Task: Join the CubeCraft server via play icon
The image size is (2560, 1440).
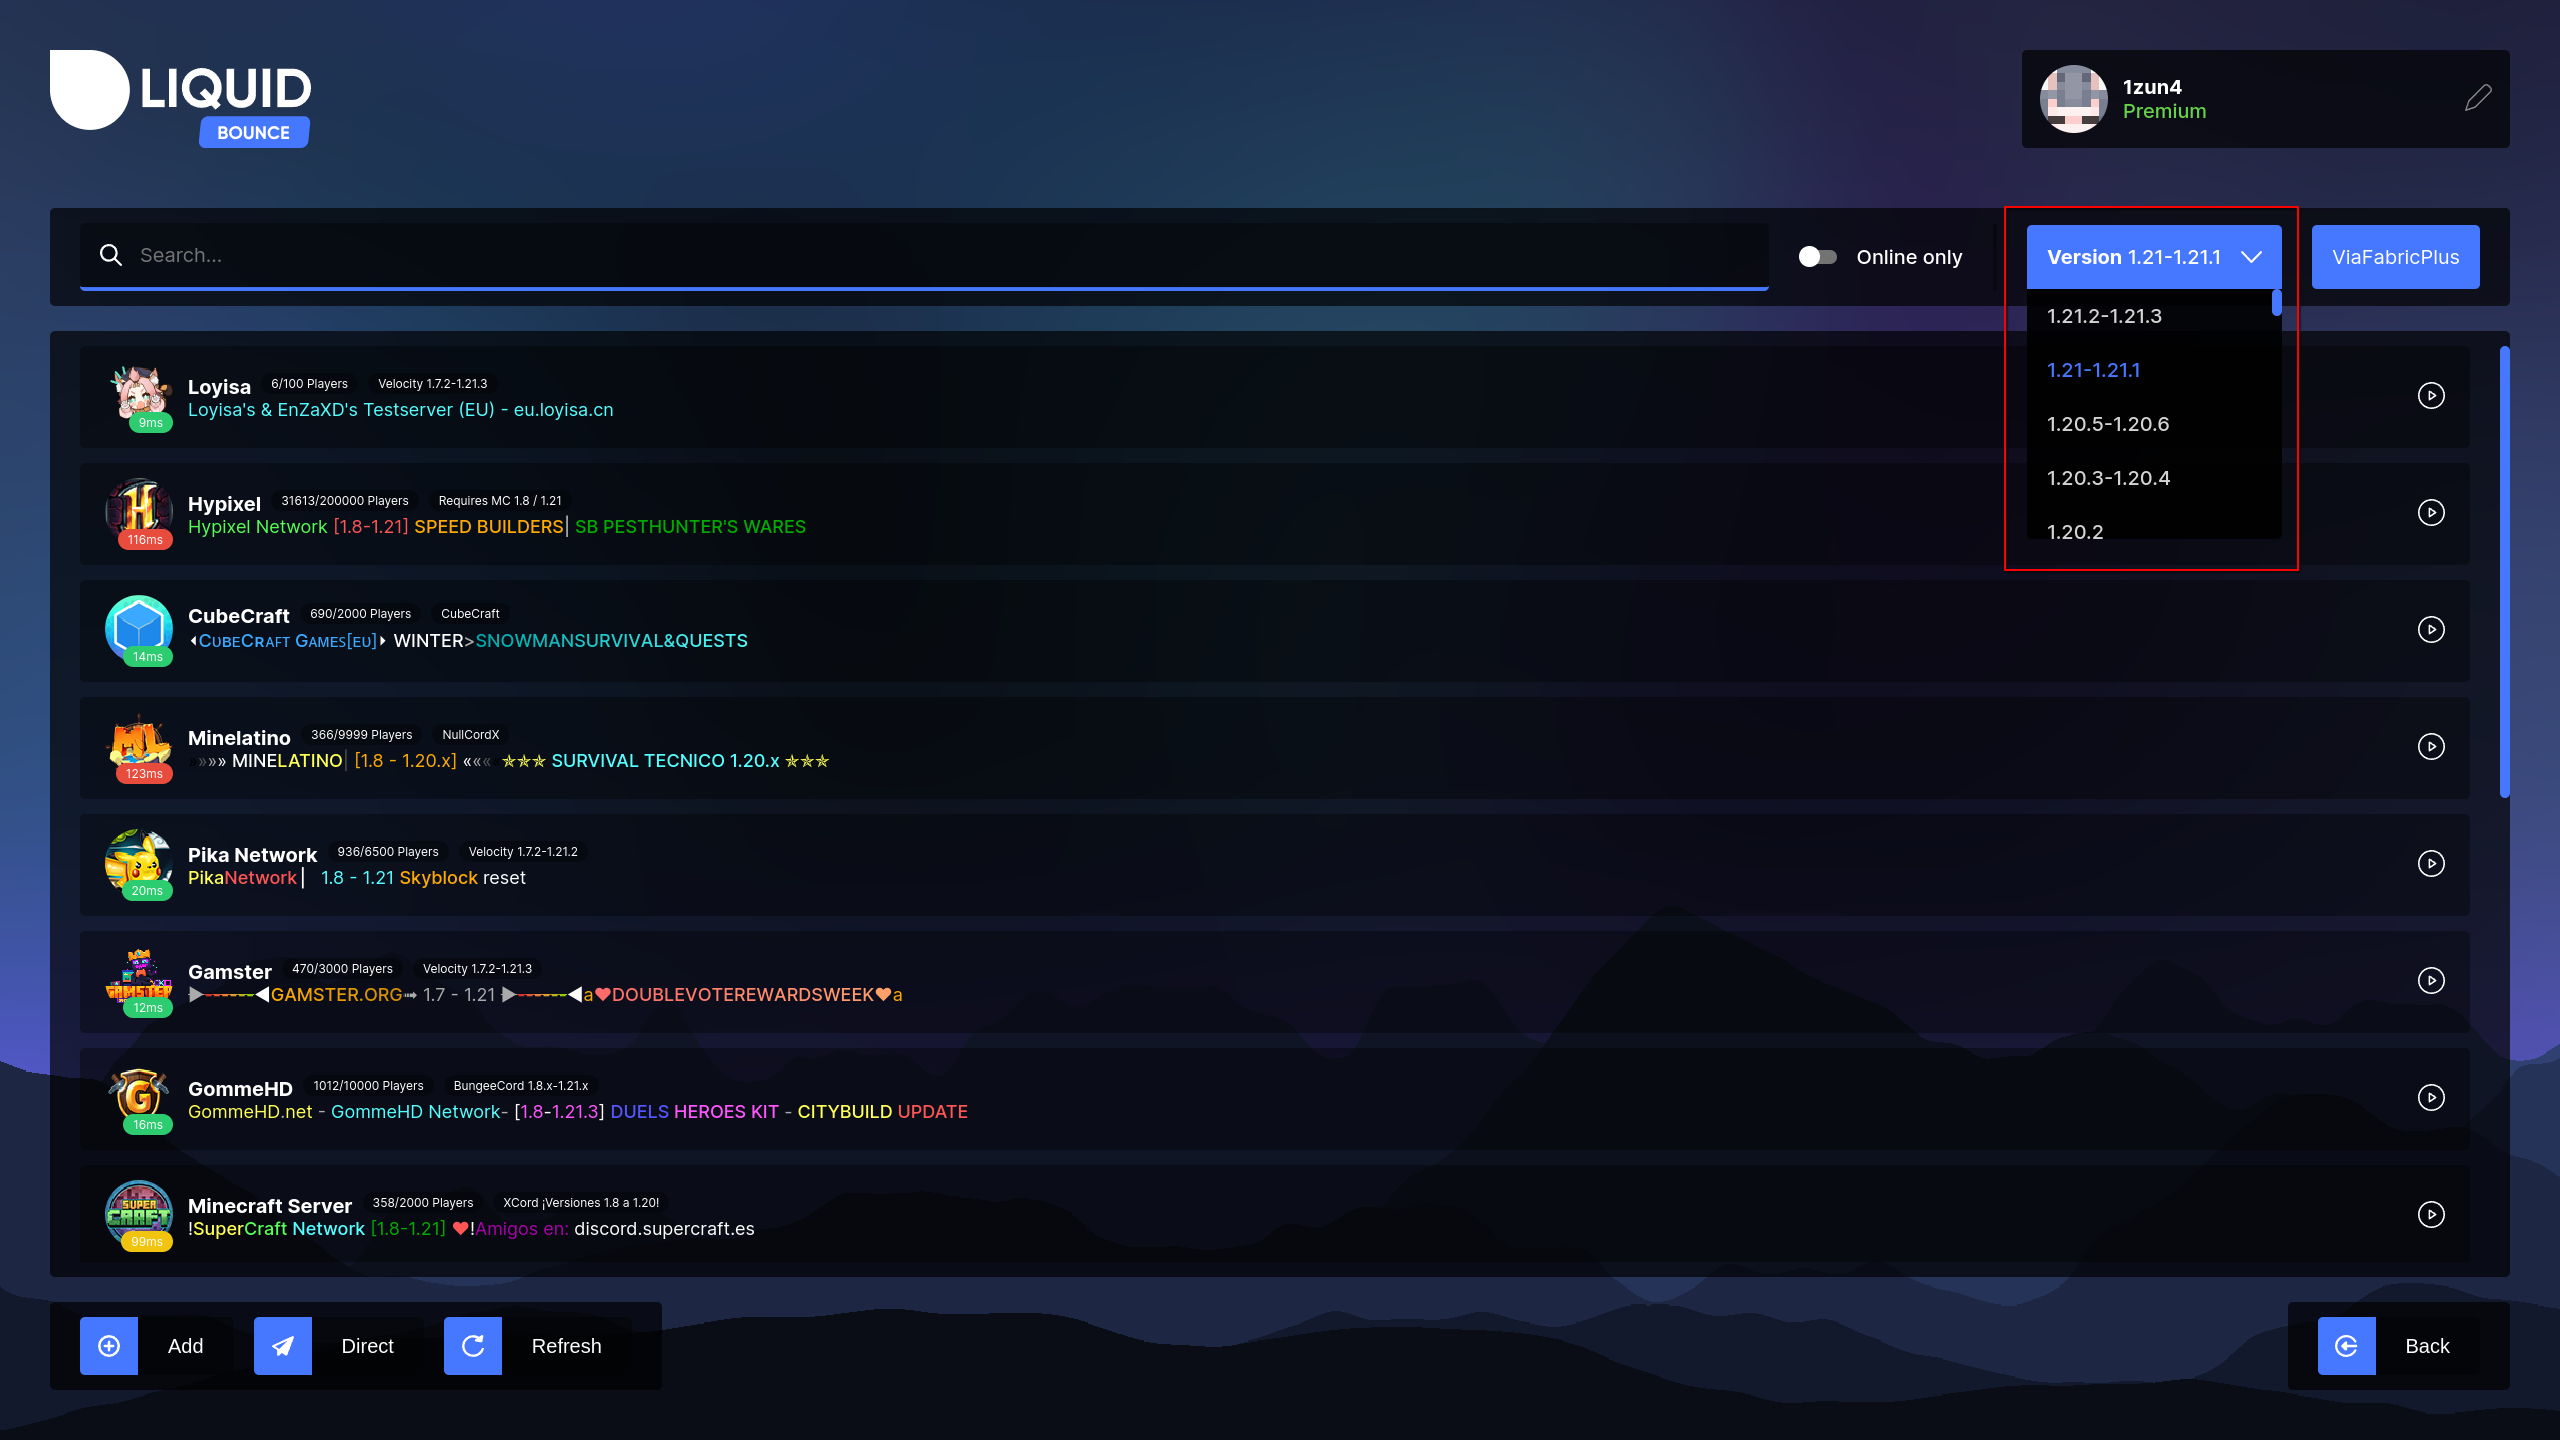Action: click(x=2431, y=630)
